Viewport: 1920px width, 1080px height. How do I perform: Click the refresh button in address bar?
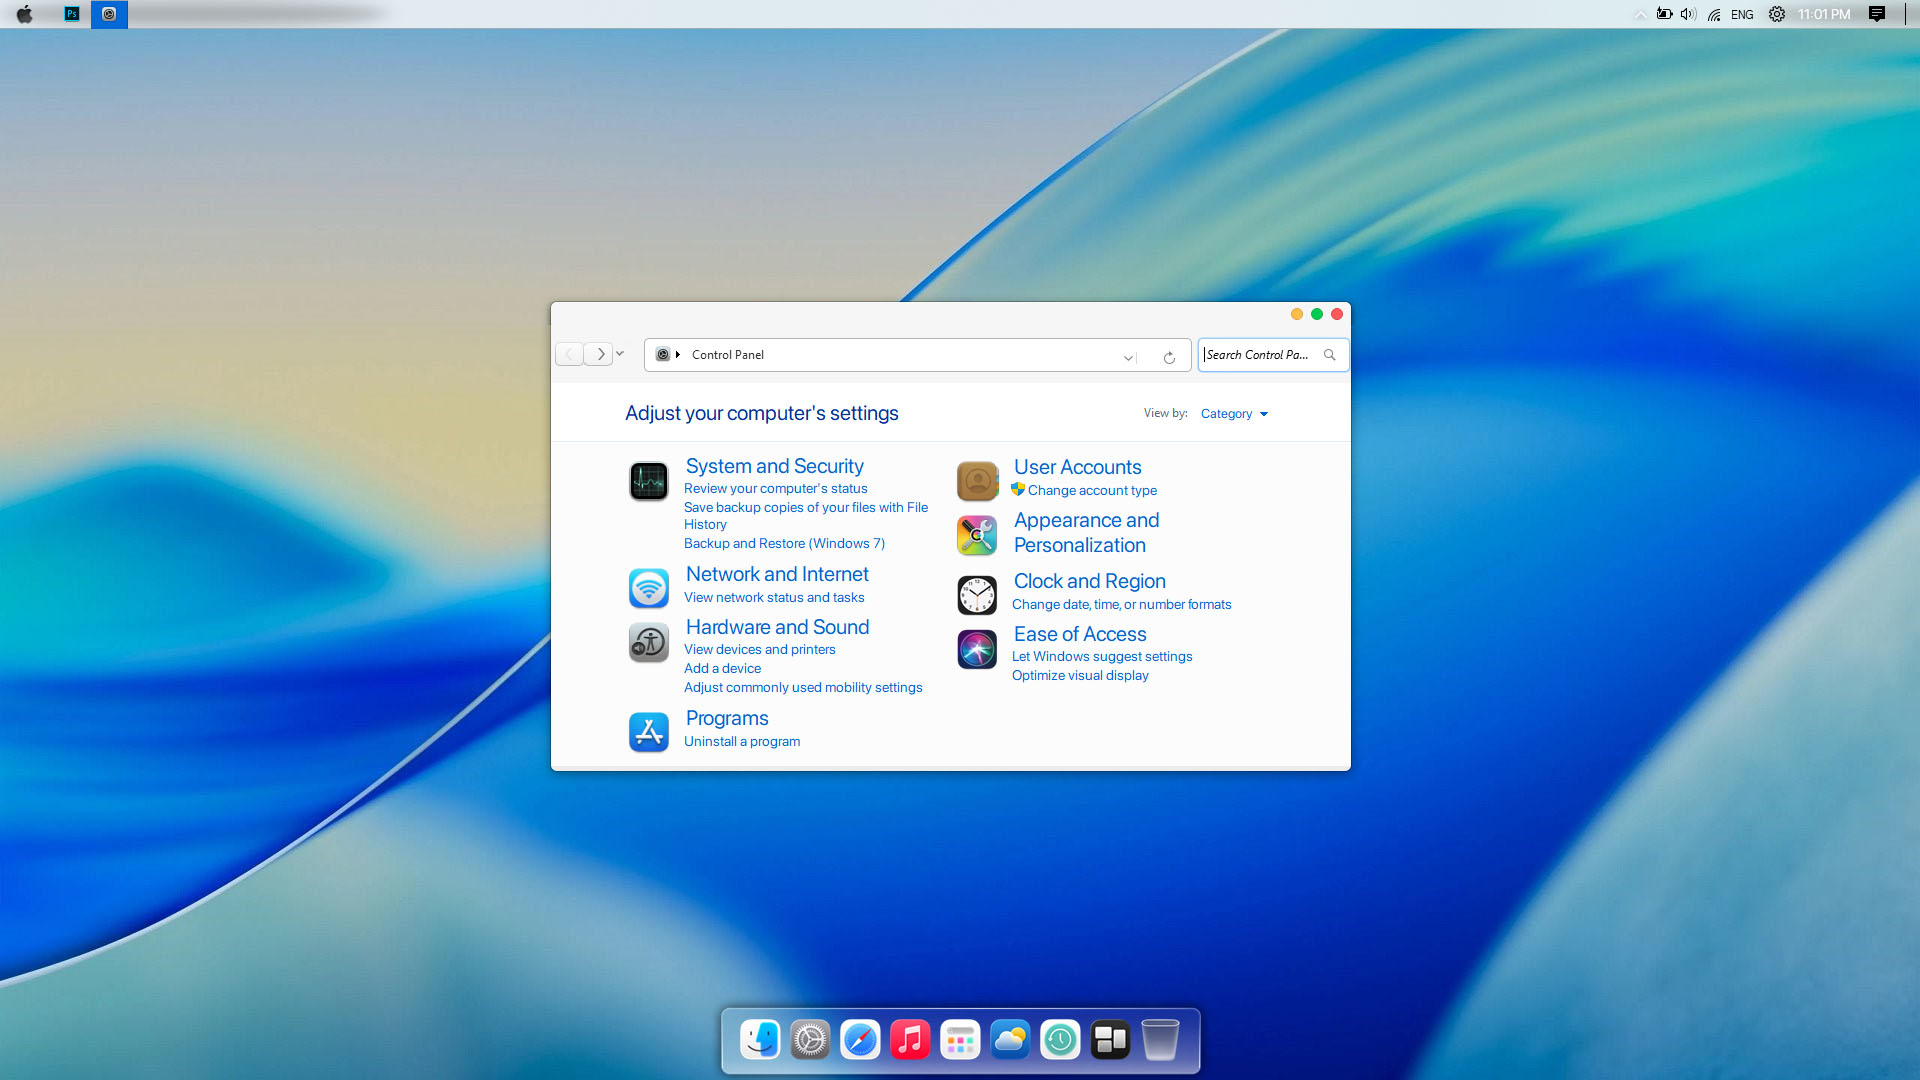click(x=1169, y=356)
